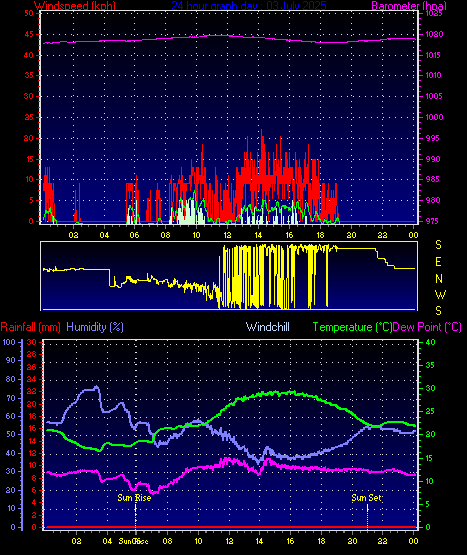Click the "70" humidity axis value
Viewport: 467px width, 555px height.
pyautogui.click(x=11, y=398)
